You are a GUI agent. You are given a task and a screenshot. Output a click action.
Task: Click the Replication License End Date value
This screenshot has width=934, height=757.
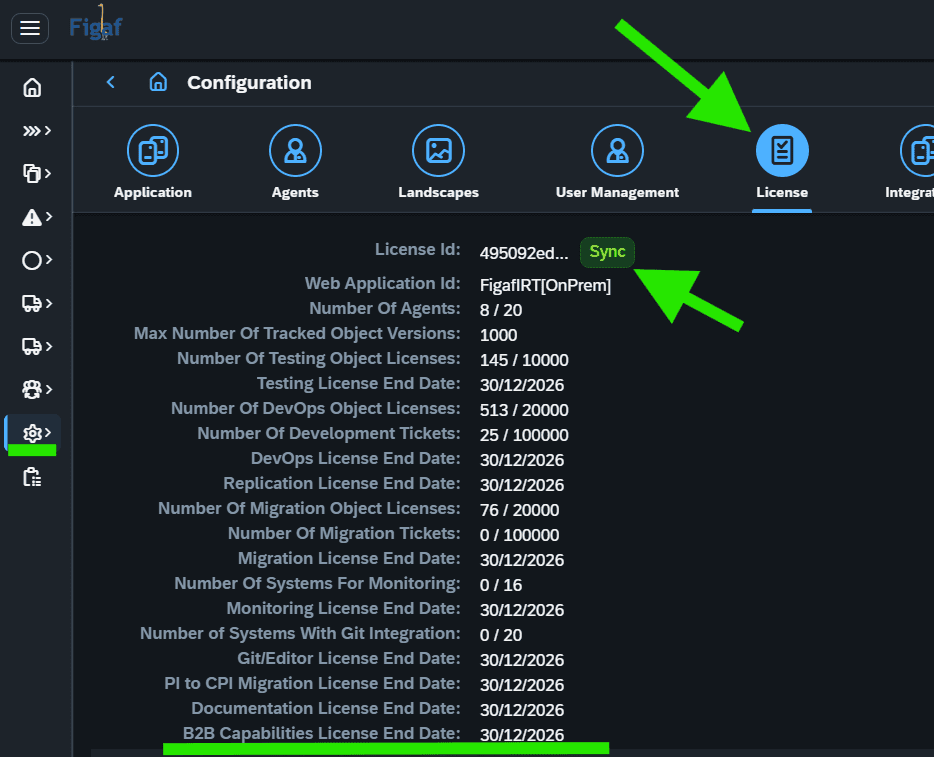click(521, 485)
